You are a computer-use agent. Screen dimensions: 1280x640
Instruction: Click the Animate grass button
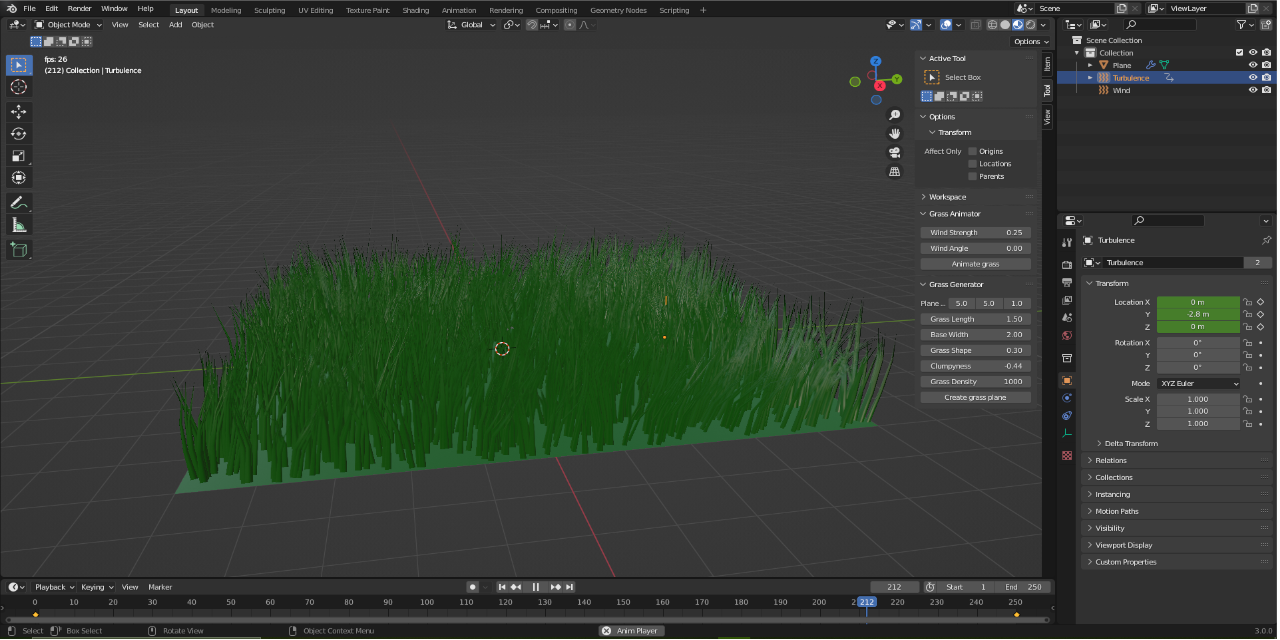[976, 264]
